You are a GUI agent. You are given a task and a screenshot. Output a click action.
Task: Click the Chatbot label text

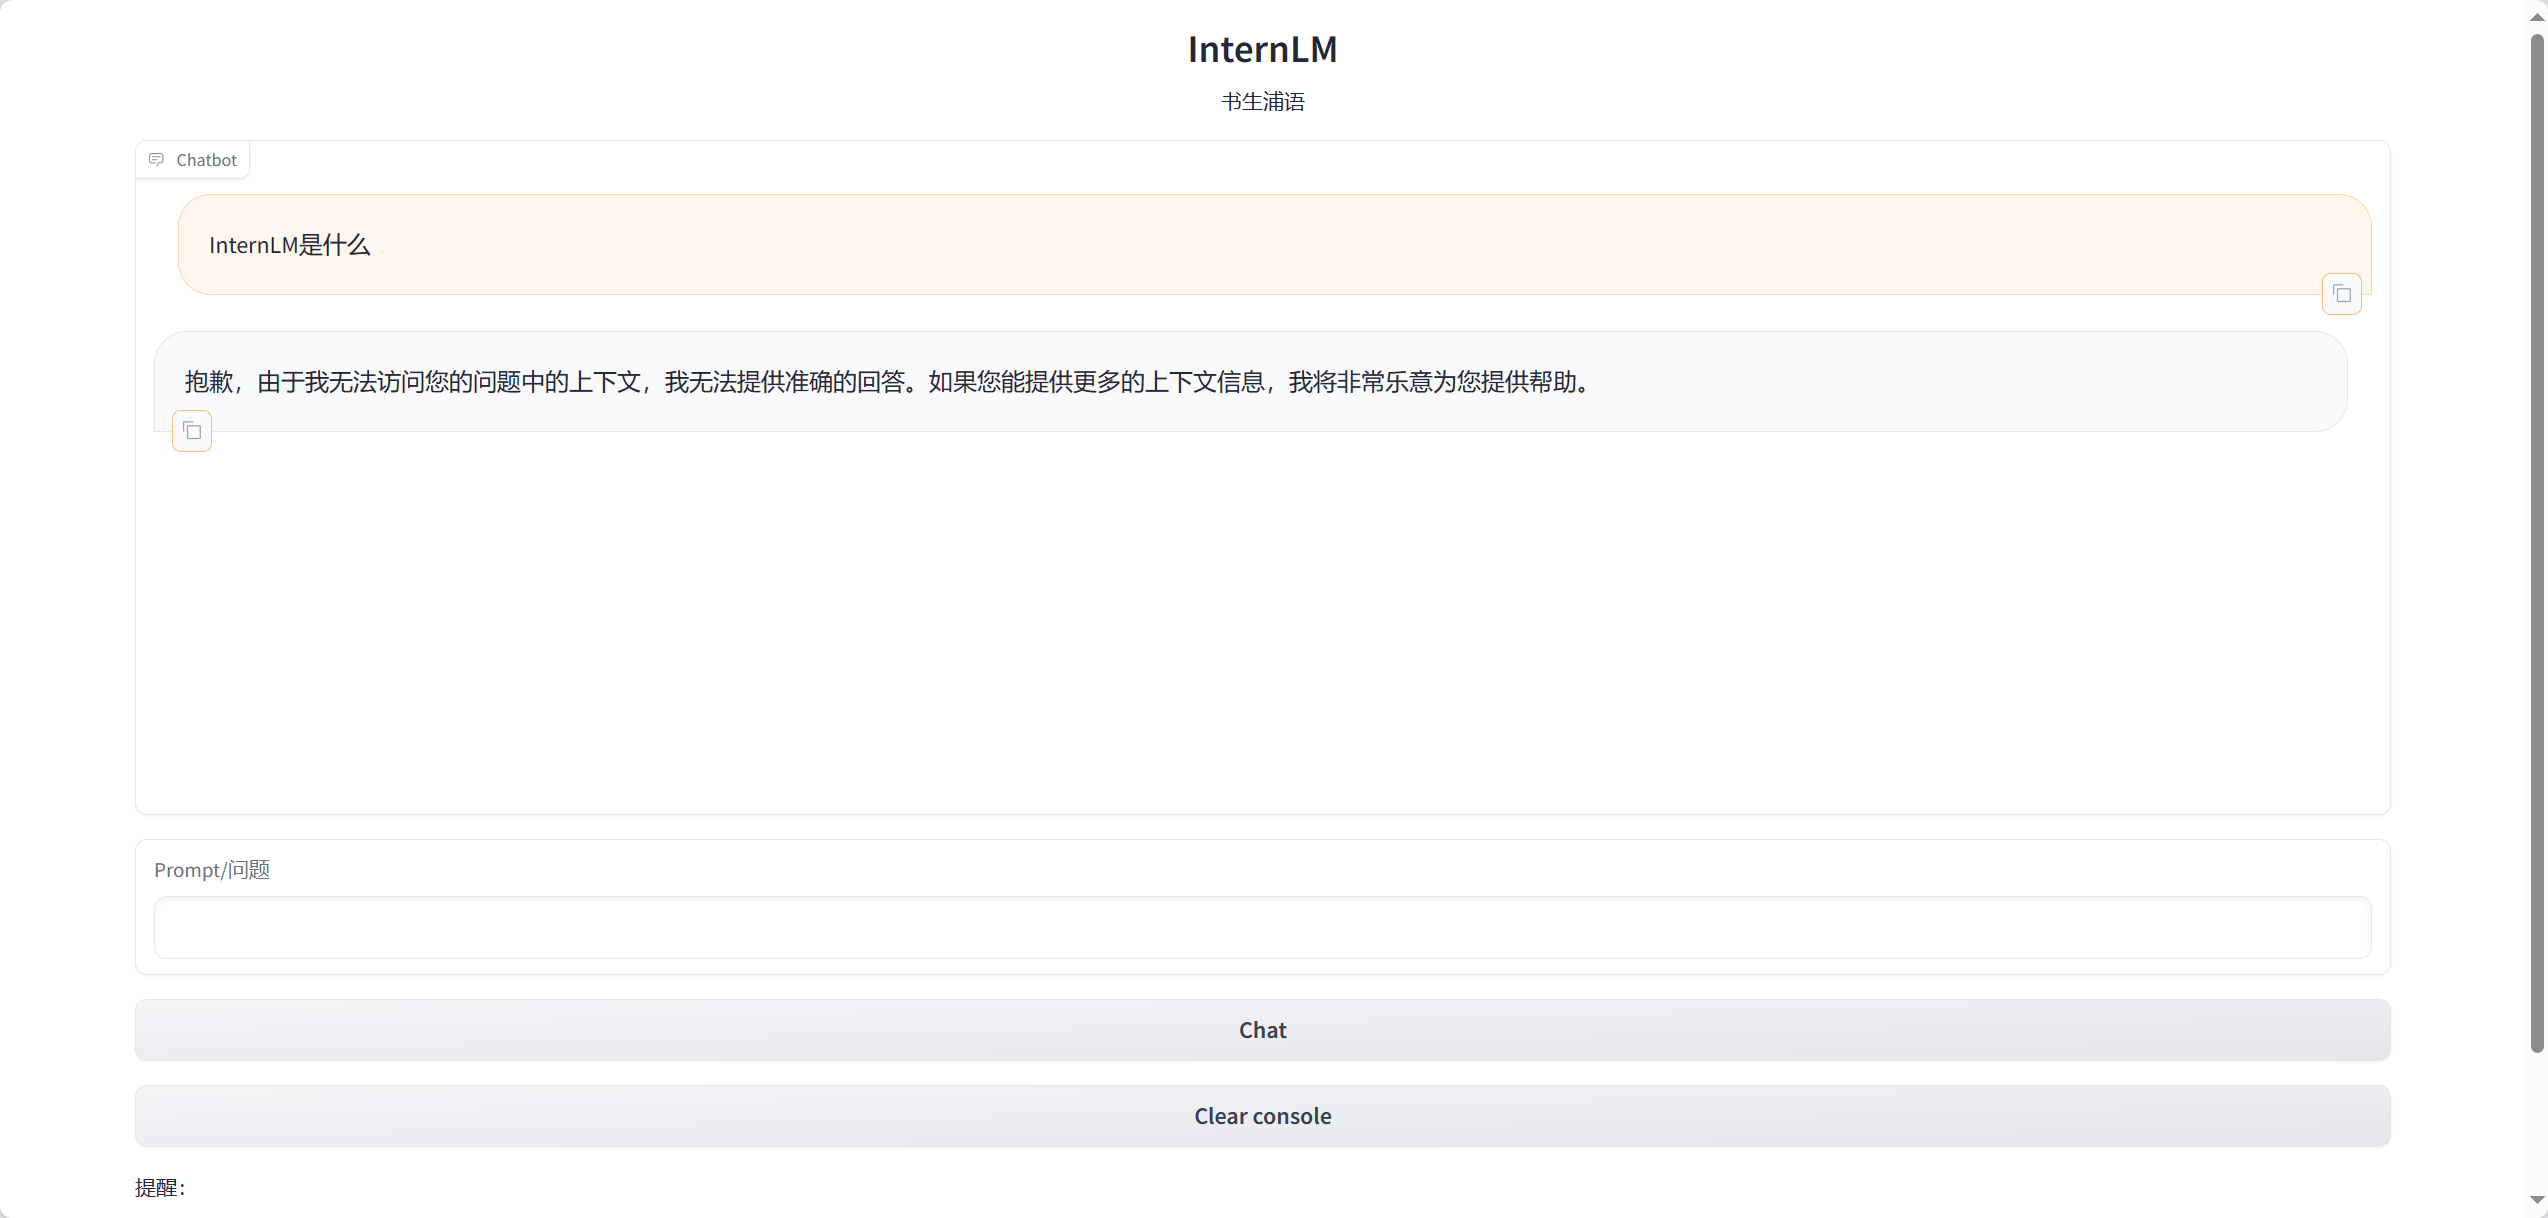click(x=206, y=160)
